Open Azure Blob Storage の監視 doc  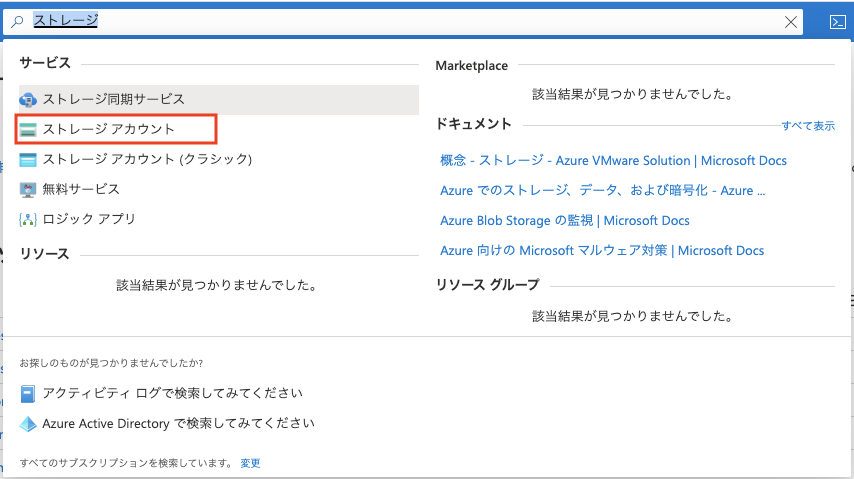(x=565, y=221)
